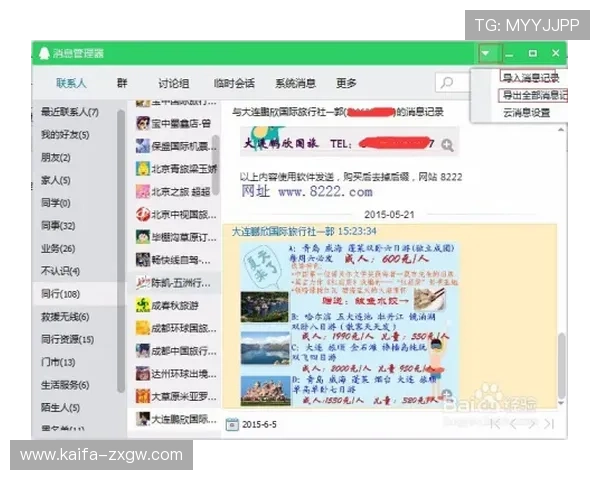Open the travel promotion flyer image
Viewport: 600px width, 480px height.
tap(349, 324)
